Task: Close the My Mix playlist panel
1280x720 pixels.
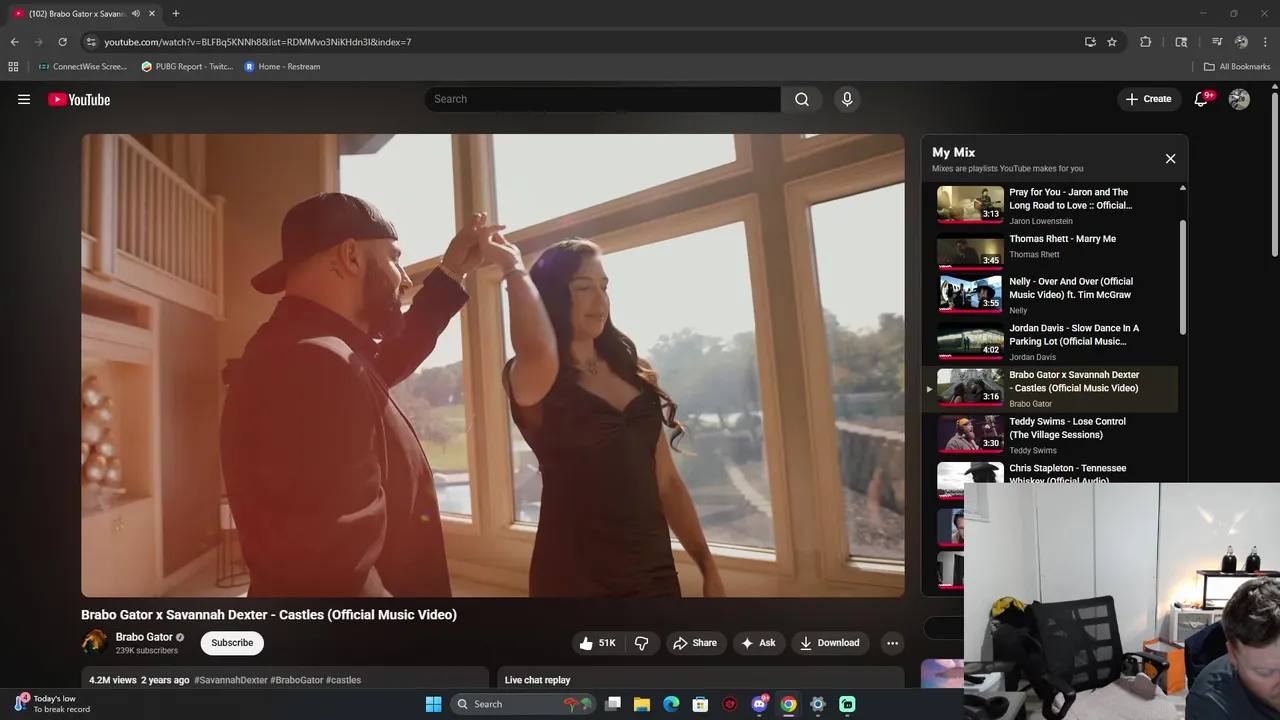Action: 1170,158
